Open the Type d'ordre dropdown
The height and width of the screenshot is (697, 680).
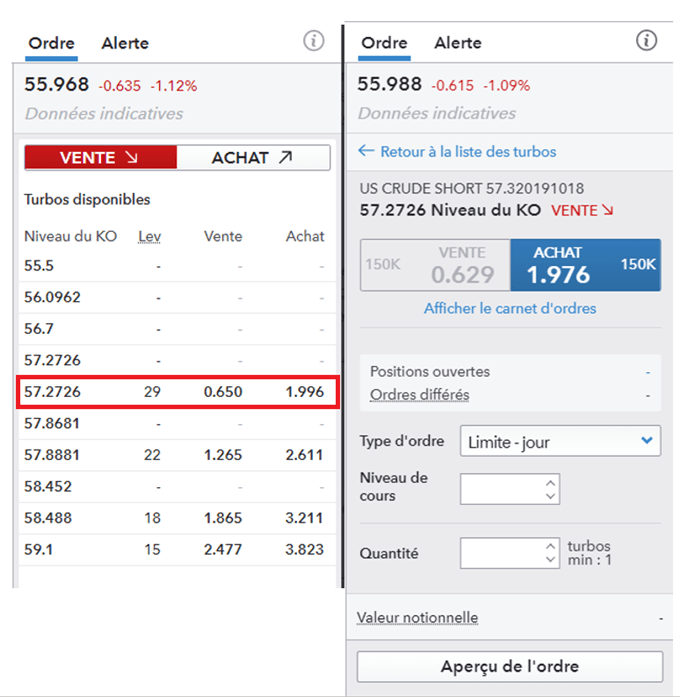click(x=560, y=441)
